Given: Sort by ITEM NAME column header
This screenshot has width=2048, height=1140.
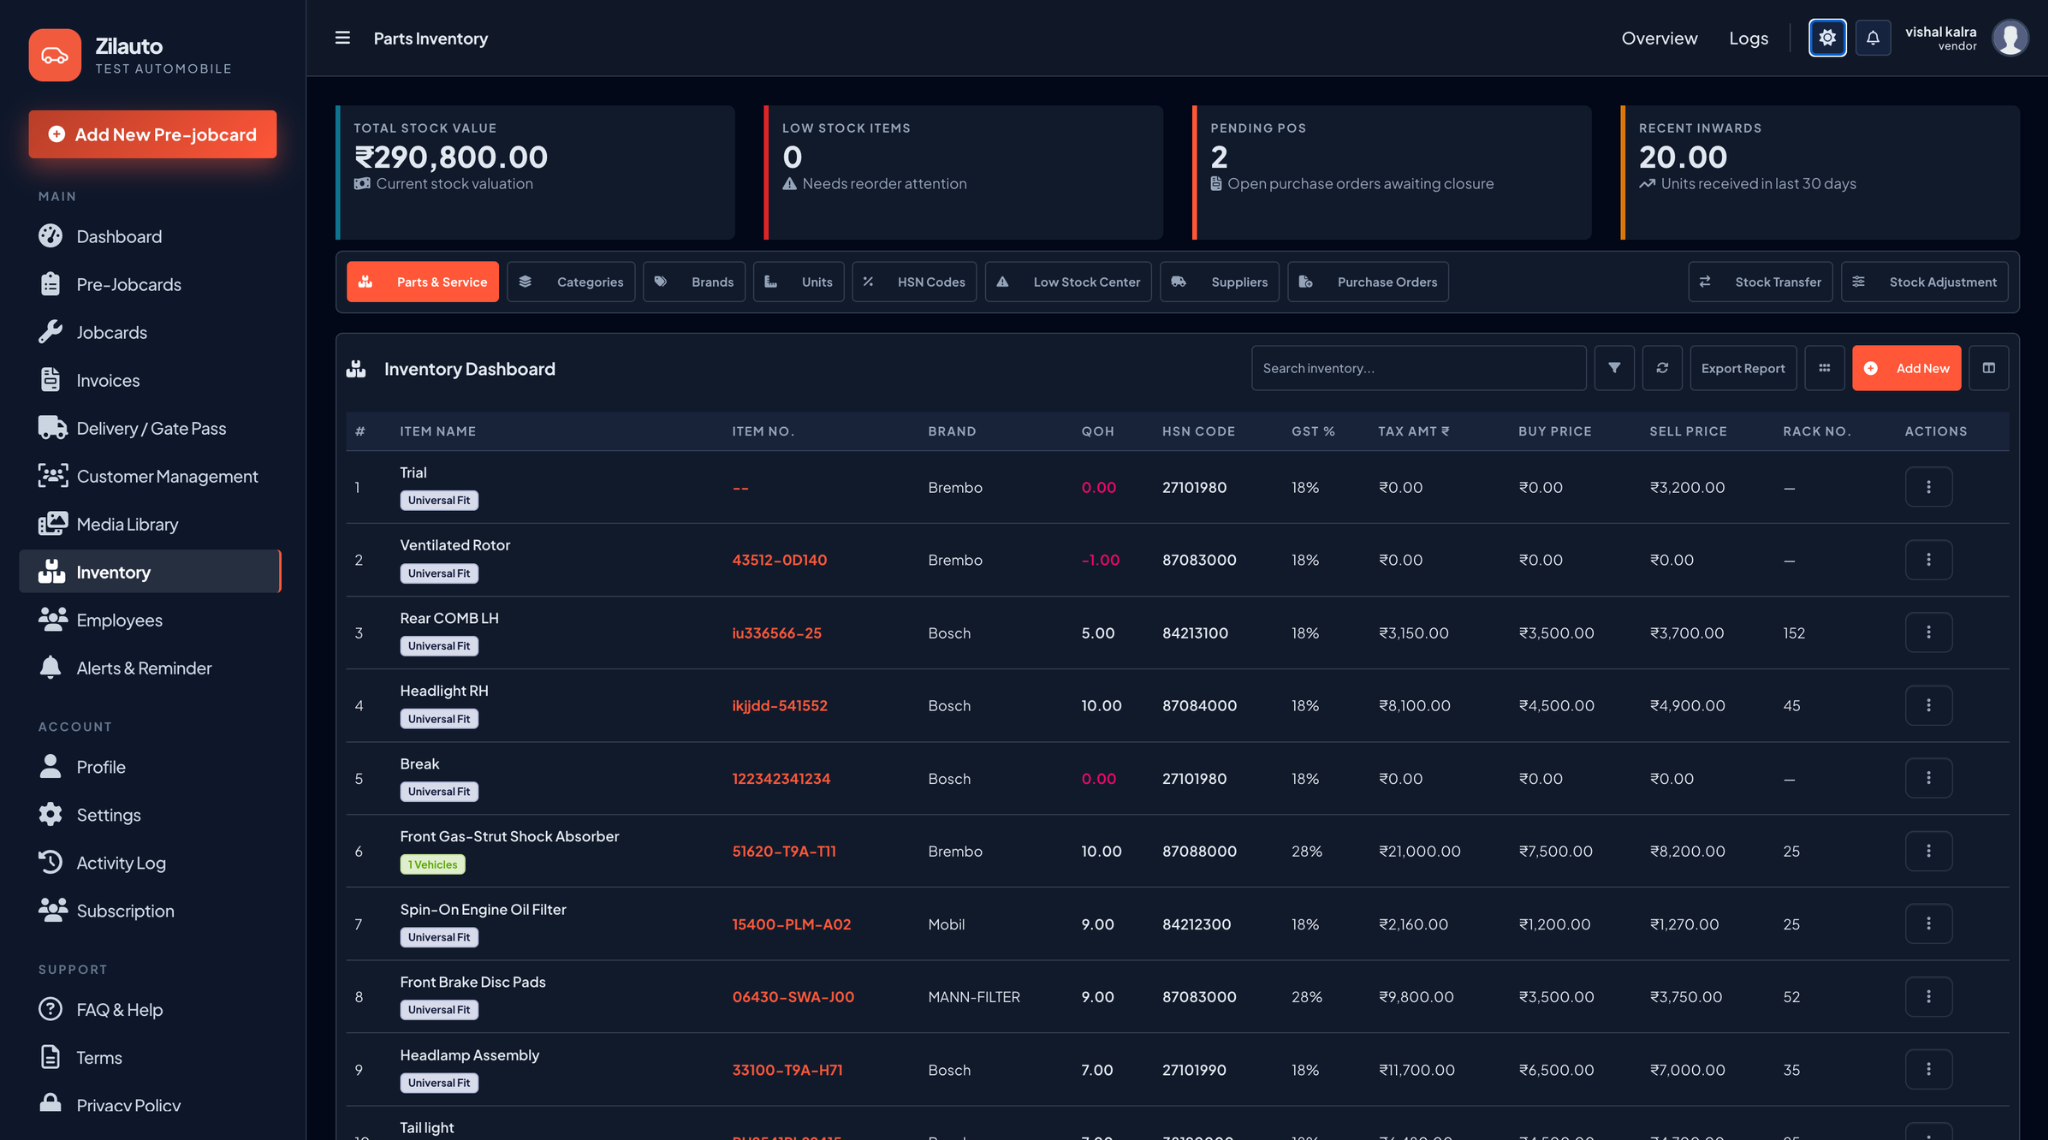Looking at the screenshot, I should coord(438,431).
